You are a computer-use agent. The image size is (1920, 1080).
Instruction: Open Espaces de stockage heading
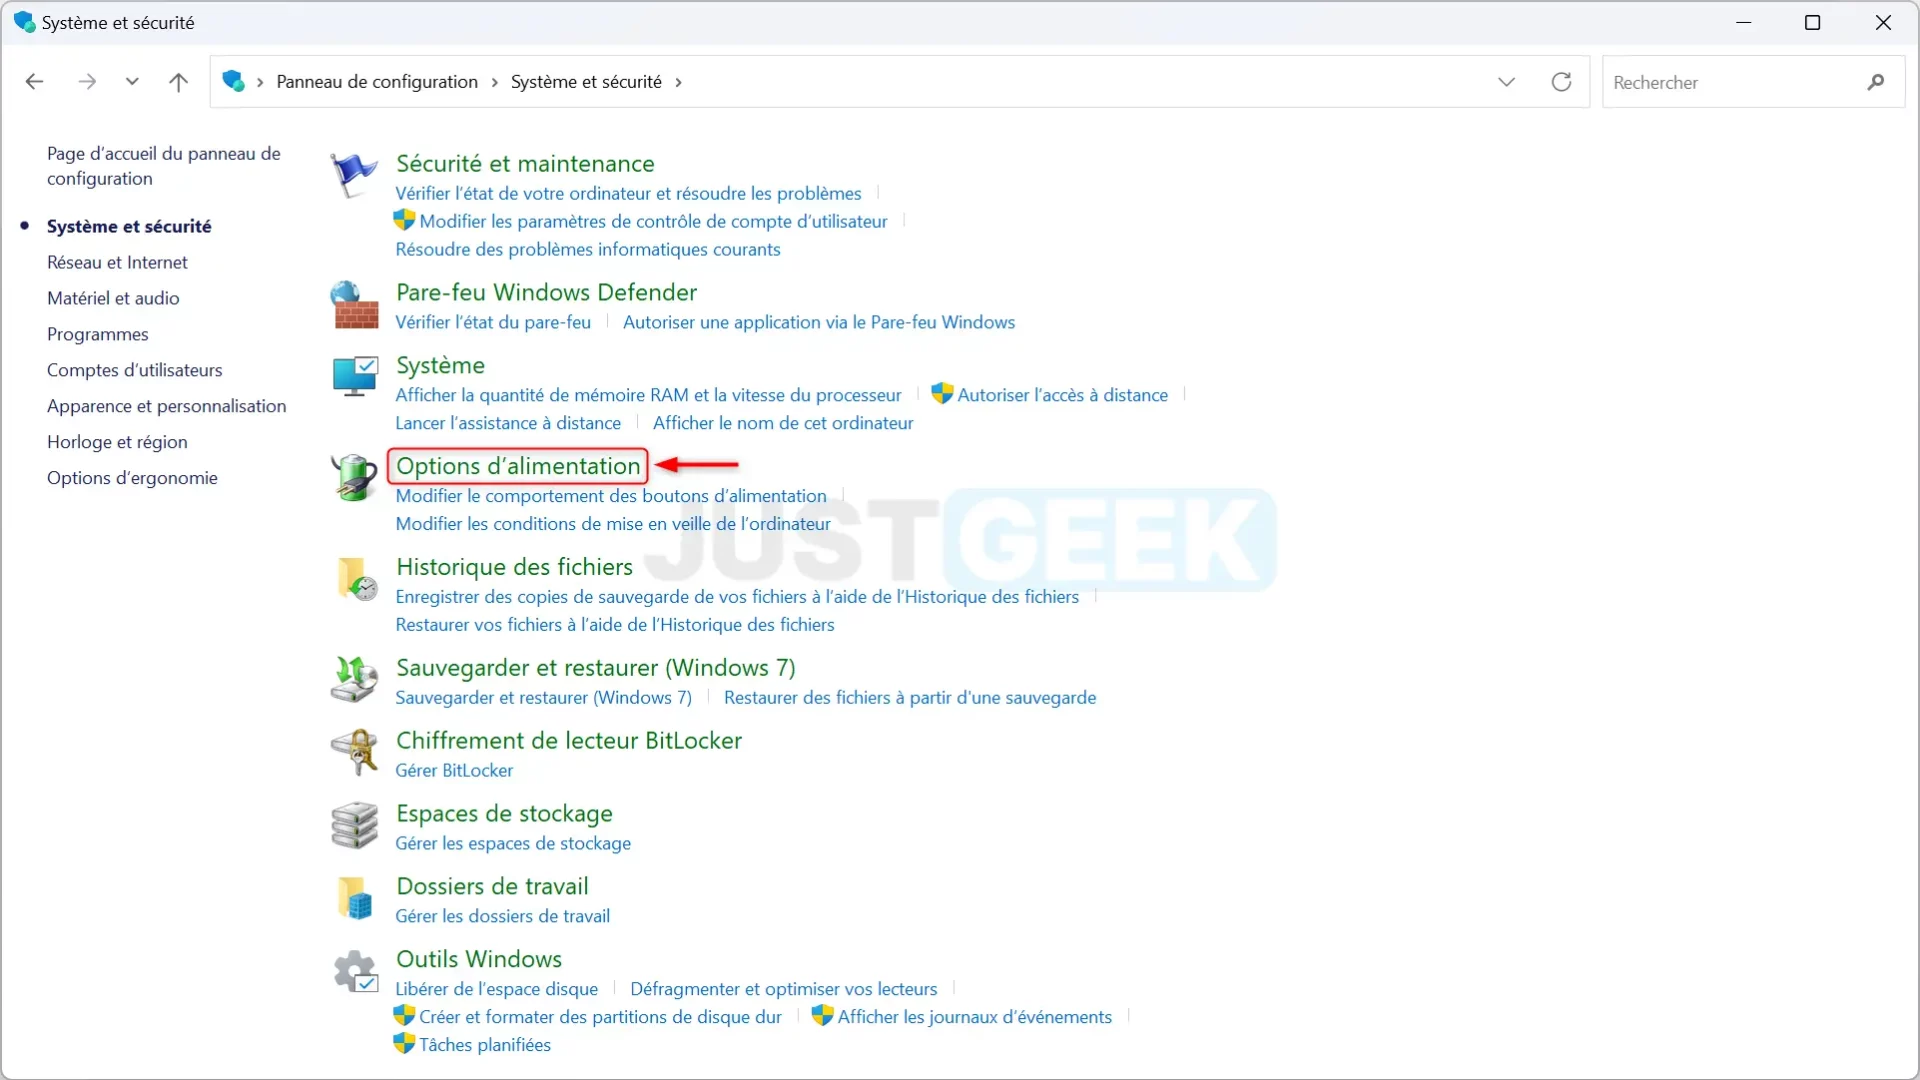click(504, 813)
